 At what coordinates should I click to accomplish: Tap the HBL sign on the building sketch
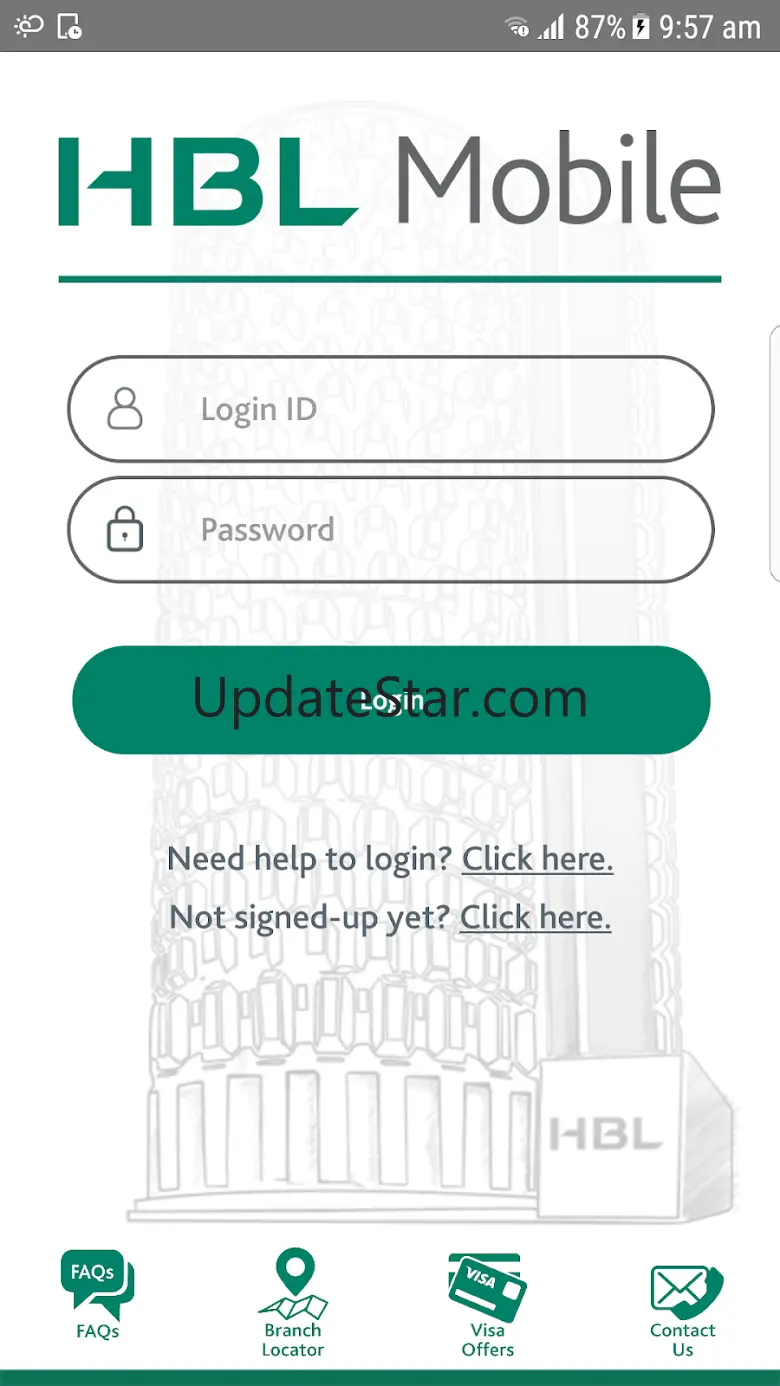[x=606, y=1135]
